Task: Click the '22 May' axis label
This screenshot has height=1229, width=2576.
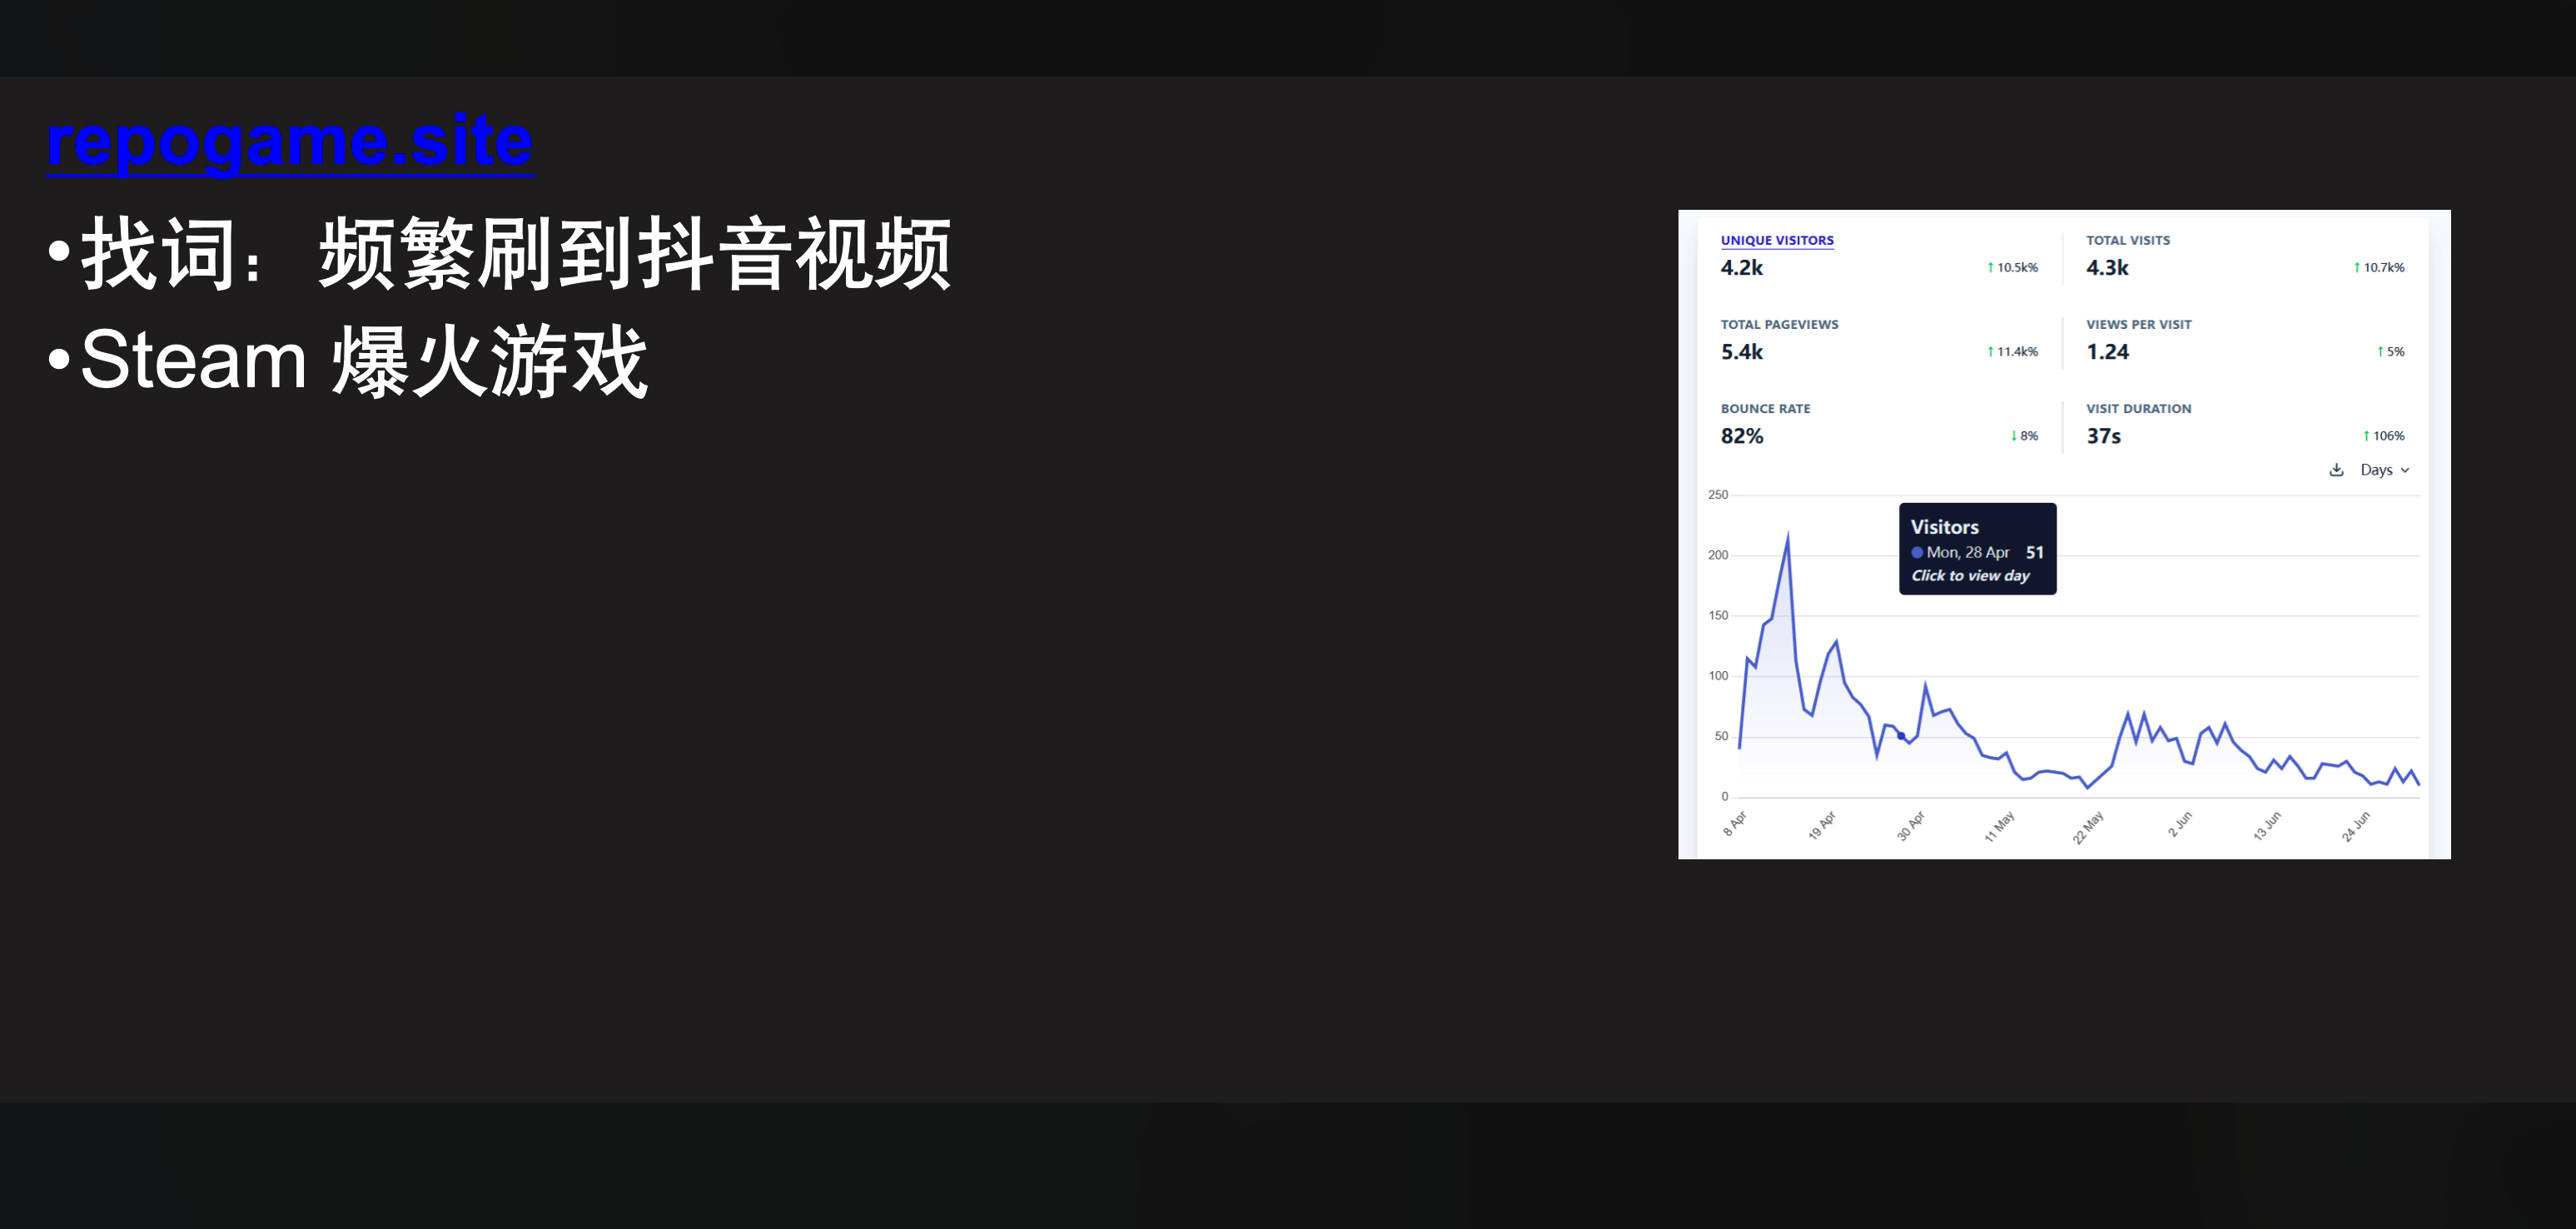Action: (x=2088, y=828)
